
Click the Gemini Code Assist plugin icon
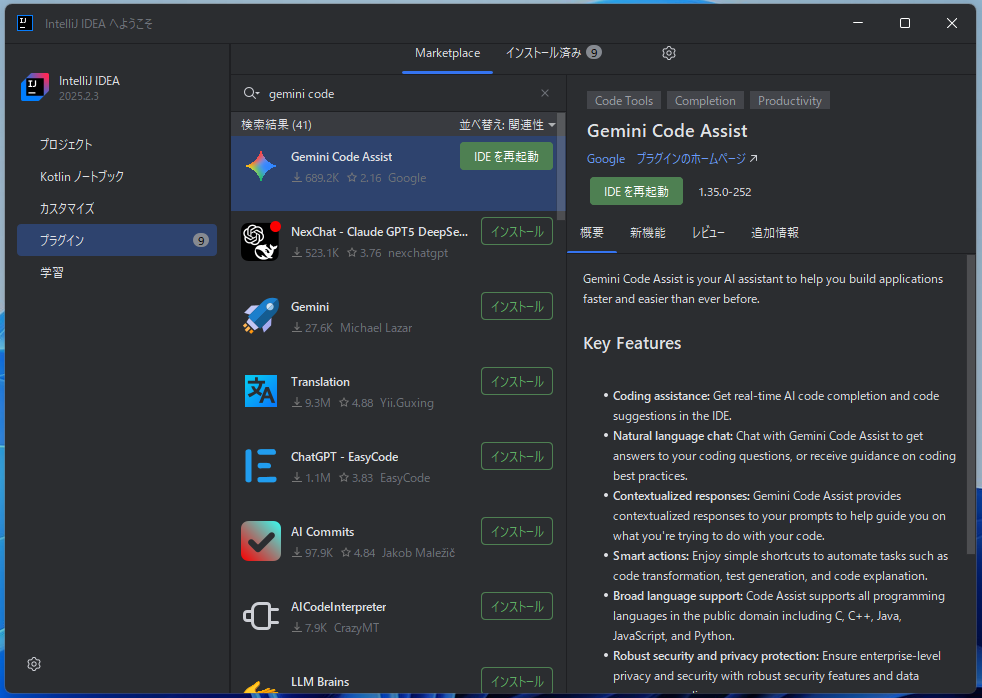coord(260,166)
